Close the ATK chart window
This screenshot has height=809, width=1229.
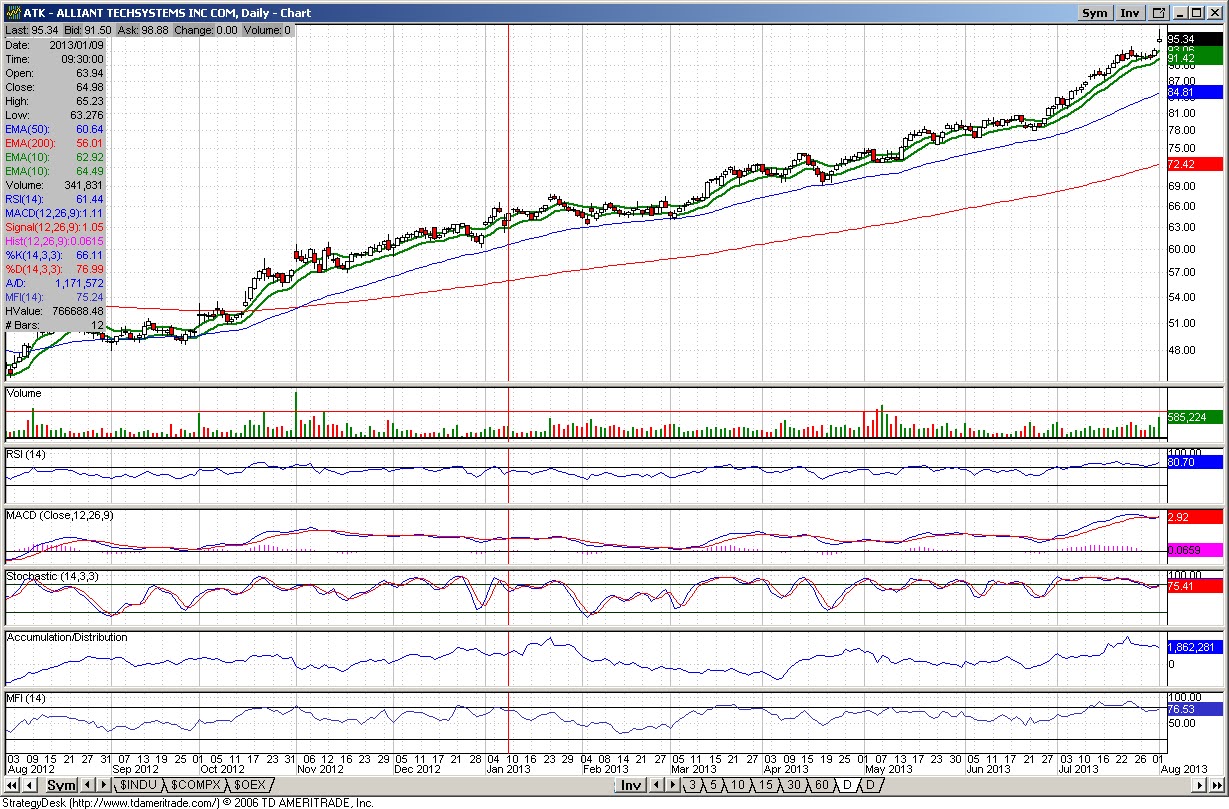(x=1214, y=13)
